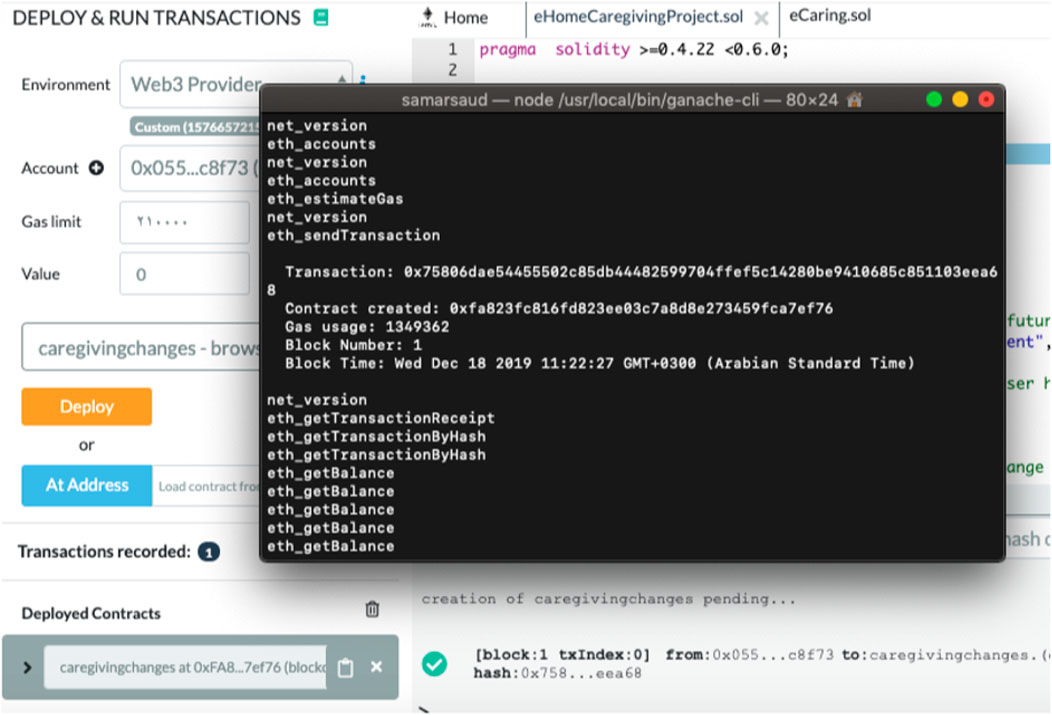Remove the deployed caregivingchanges contract with X
The height and width of the screenshot is (715, 1052).
coord(376,667)
